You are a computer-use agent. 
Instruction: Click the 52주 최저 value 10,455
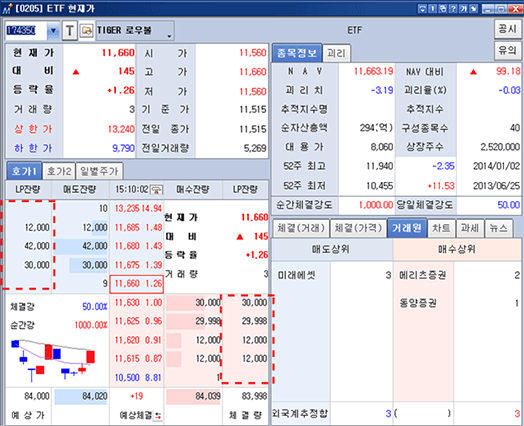(x=380, y=186)
